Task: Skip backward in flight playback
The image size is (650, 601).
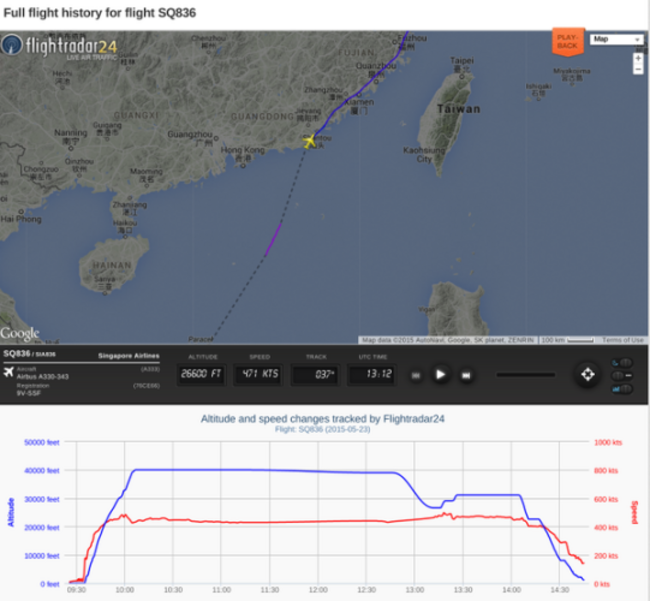Action: [x=416, y=376]
